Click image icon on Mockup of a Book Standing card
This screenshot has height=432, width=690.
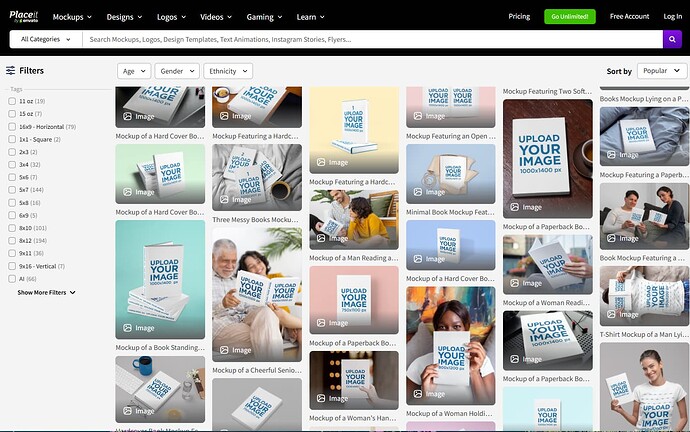click(x=127, y=328)
